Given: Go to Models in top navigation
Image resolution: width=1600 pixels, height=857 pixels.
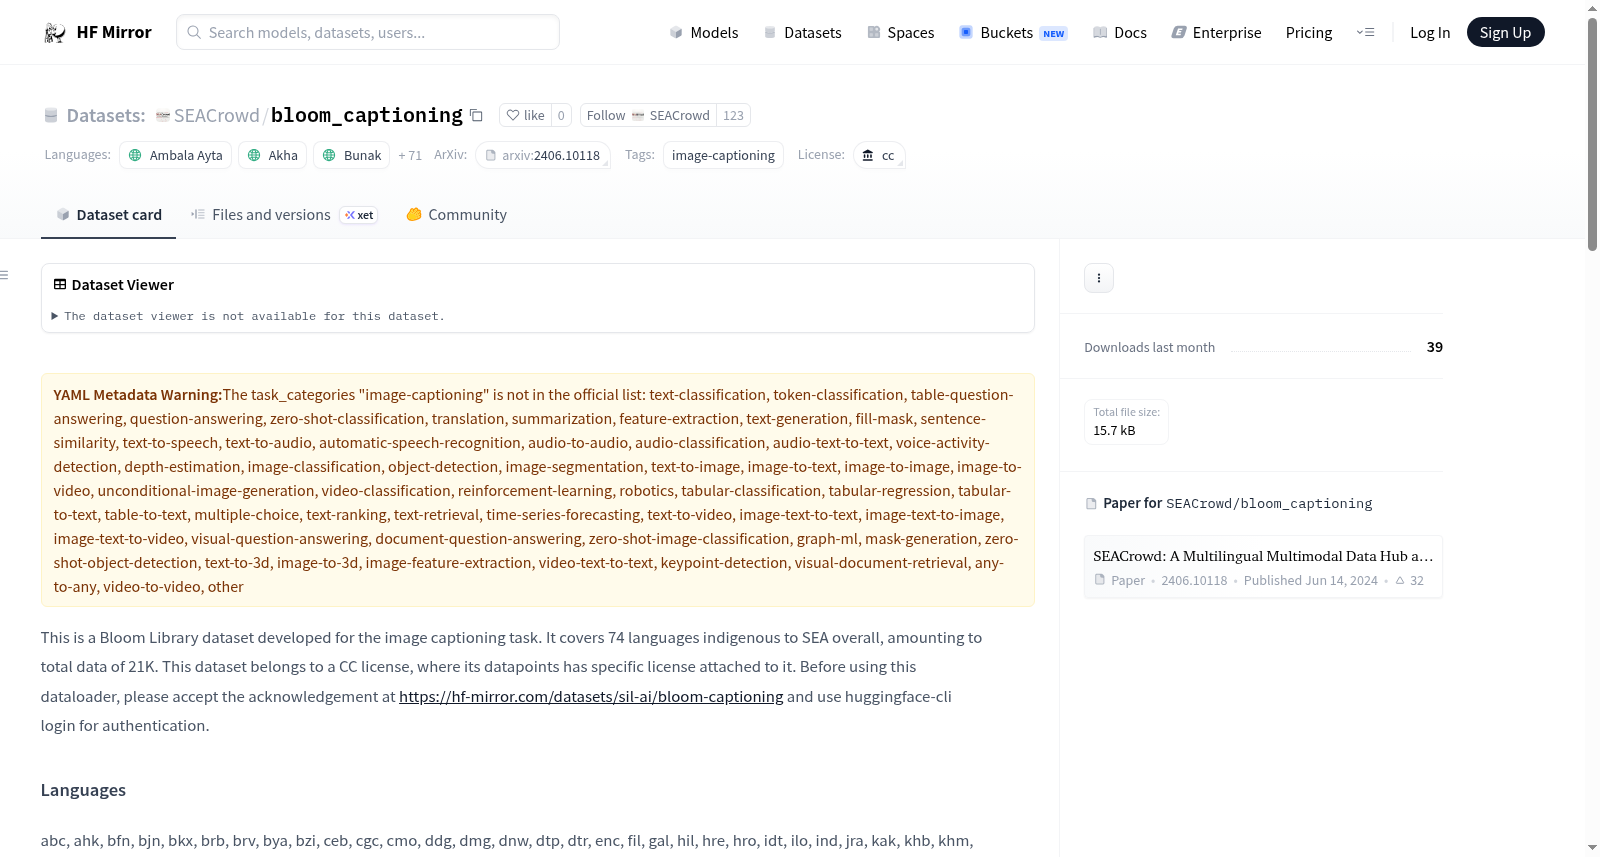Looking at the screenshot, I should coord(704,33).
